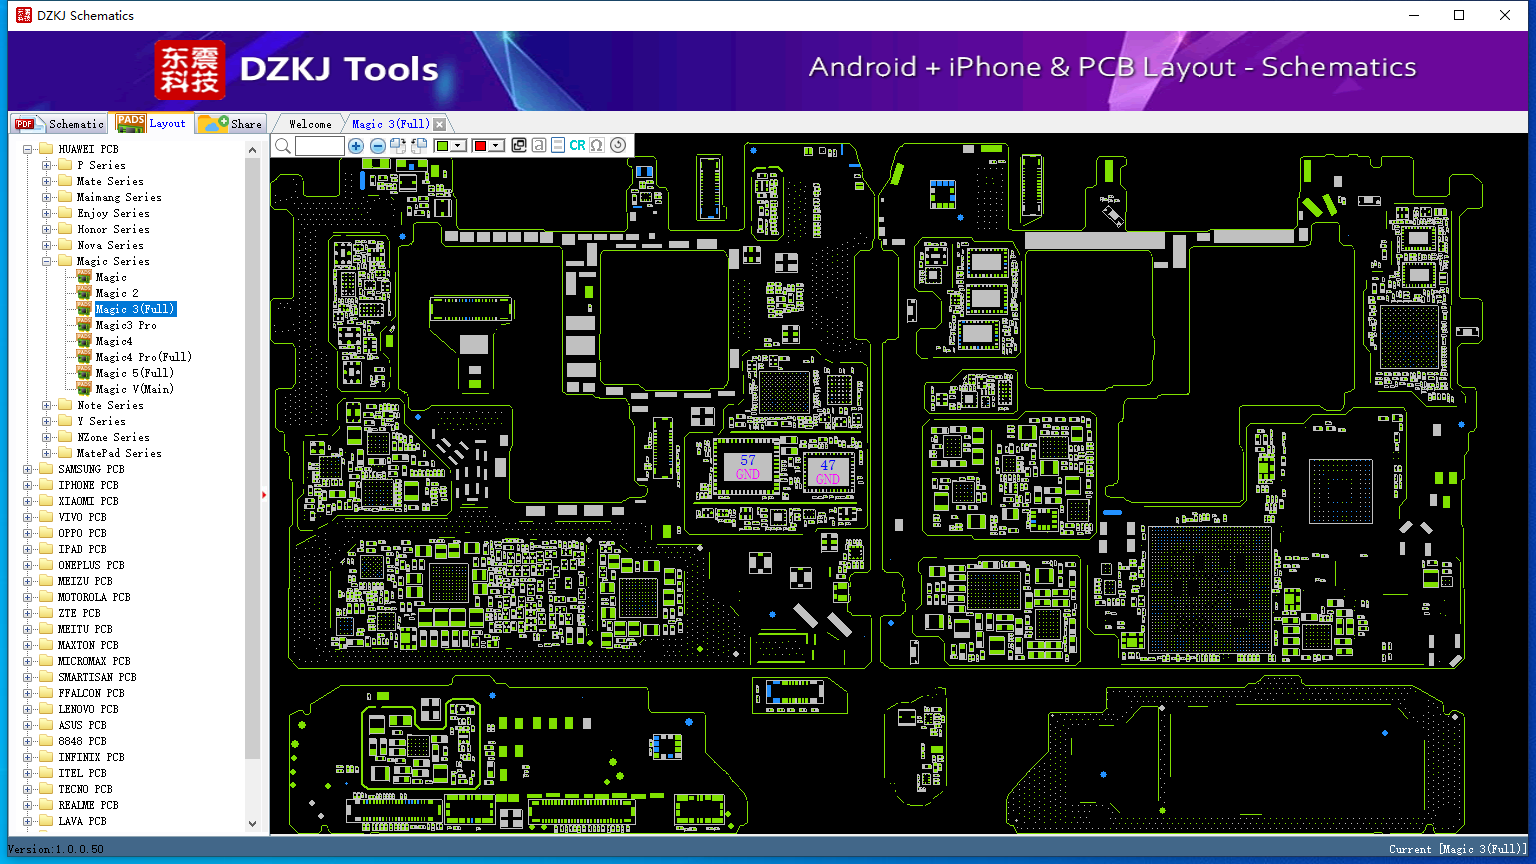Screen dimensions: 1536x864
Task: Toggle the letter 'a' text display icon
Action: click(539, 146)
